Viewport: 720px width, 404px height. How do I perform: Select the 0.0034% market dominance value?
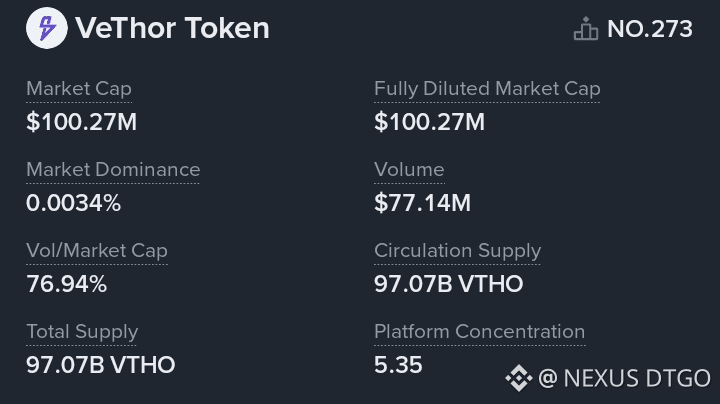coord(73,203)
